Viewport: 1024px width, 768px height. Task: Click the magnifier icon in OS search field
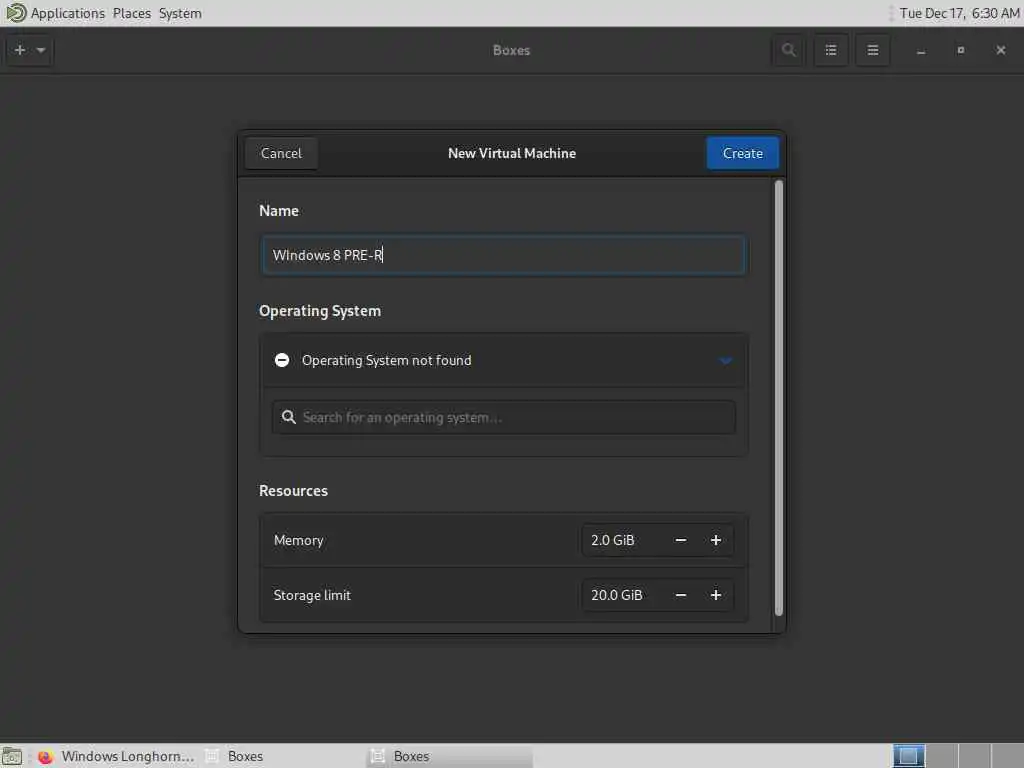pos(288,417)
